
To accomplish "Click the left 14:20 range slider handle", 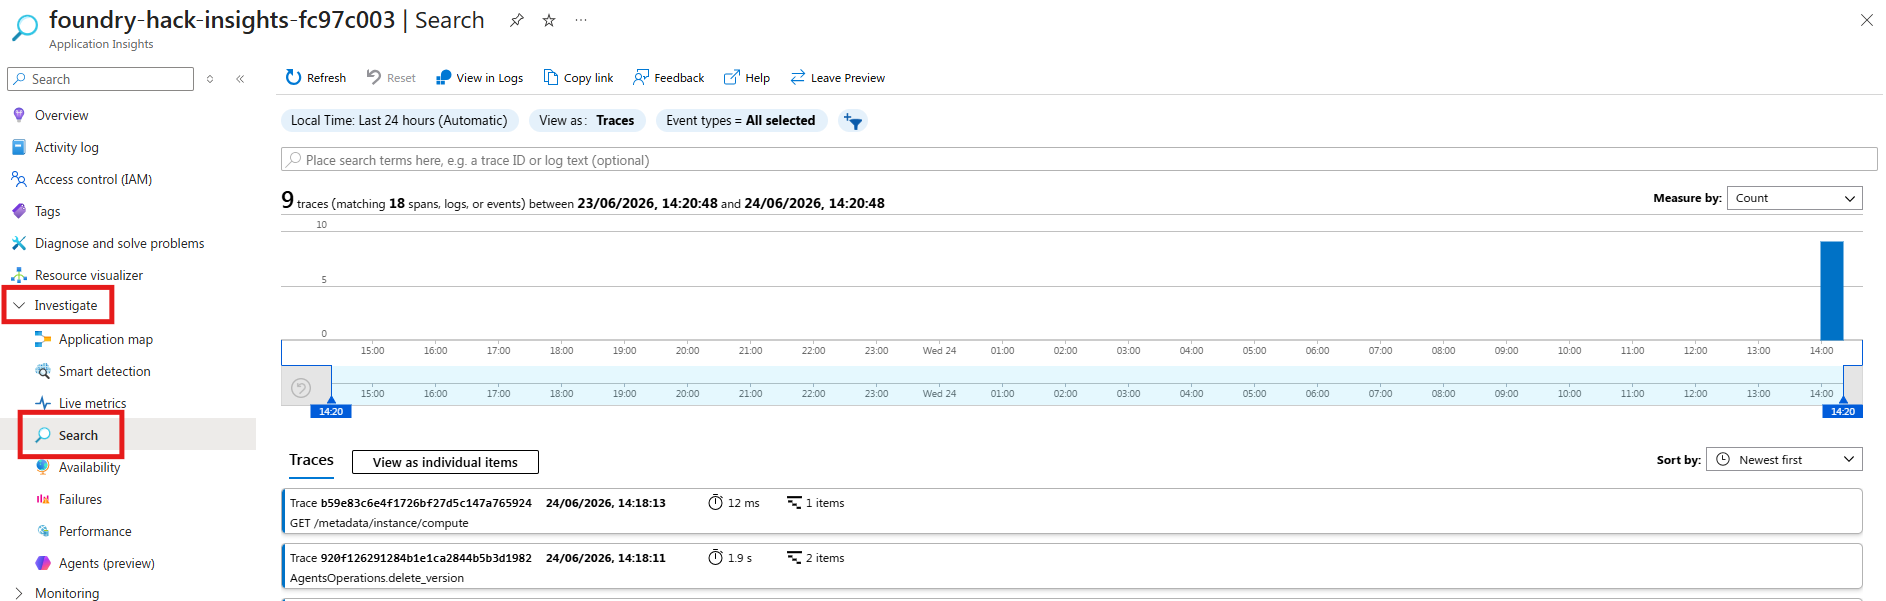I will (x=331, y=411).
